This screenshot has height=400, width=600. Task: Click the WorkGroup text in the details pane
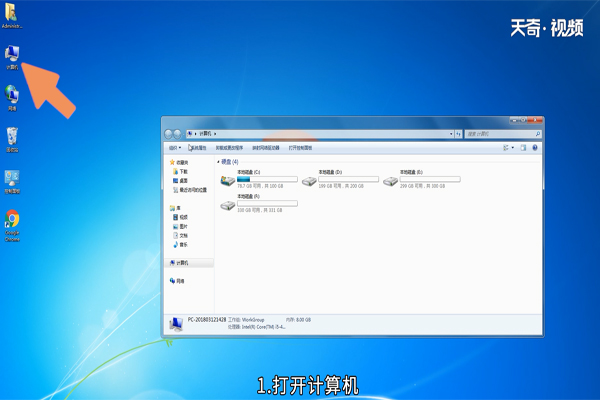click(253, 320)
